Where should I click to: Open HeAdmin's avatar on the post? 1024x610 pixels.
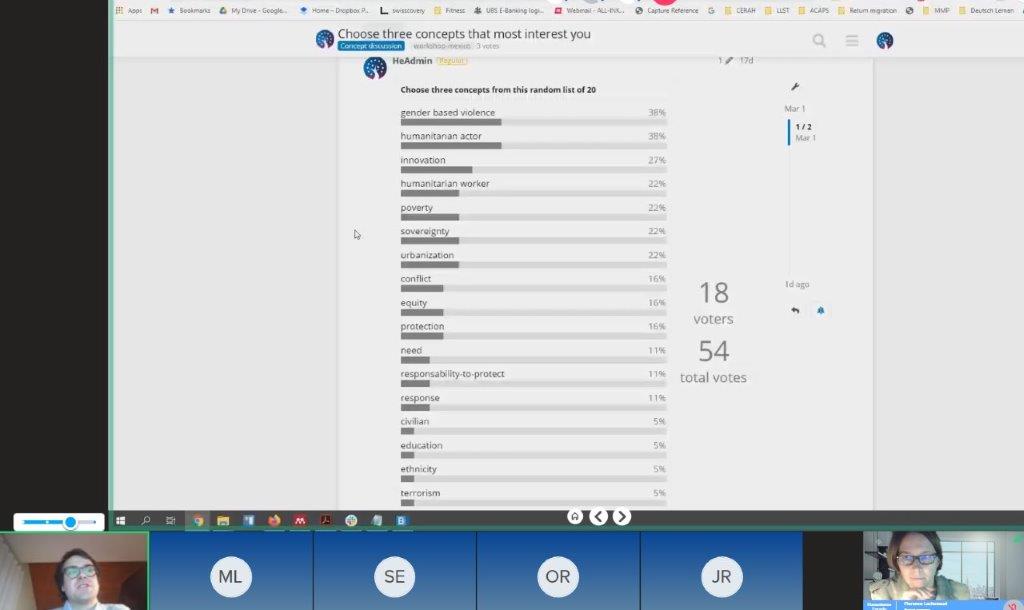[375, 68]
